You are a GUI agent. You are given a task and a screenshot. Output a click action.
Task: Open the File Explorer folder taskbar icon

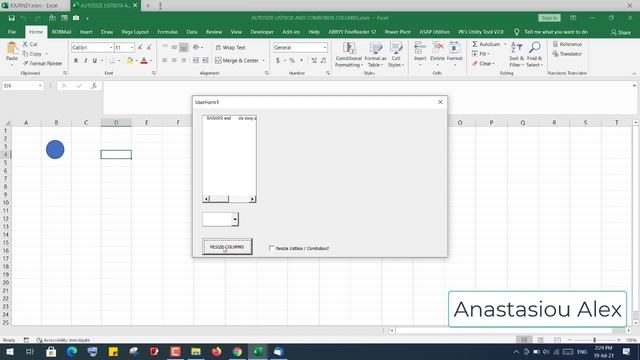(196, 351)
